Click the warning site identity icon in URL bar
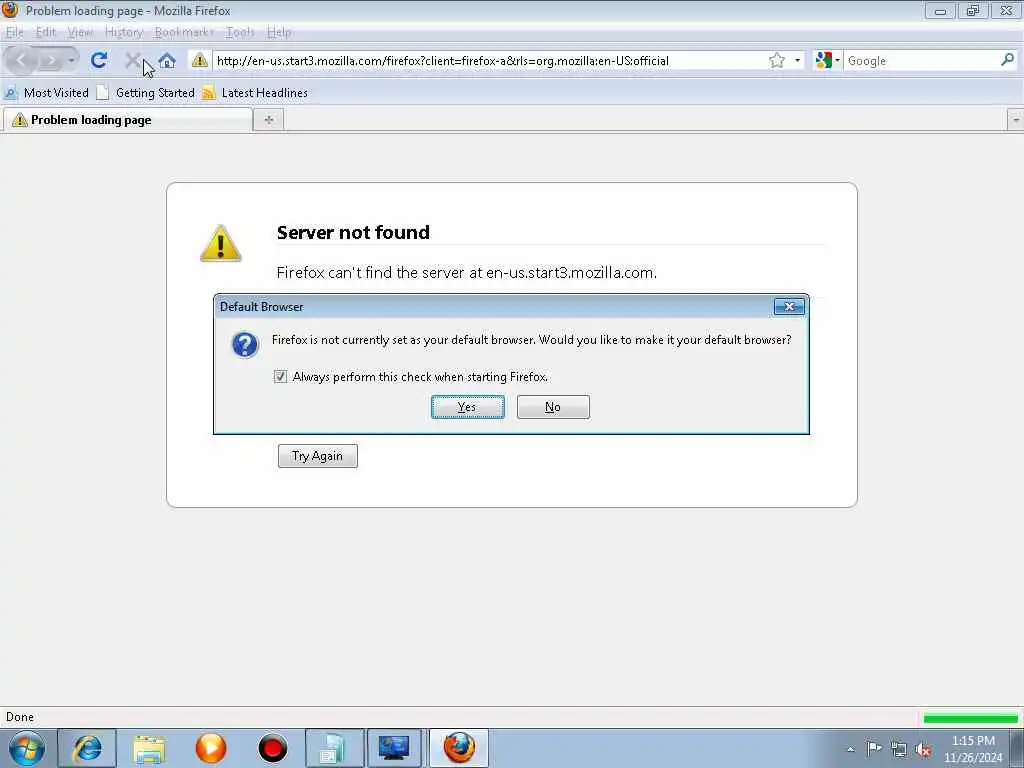This screenshot has width=1024, height=768. click(x=200, y=61)
